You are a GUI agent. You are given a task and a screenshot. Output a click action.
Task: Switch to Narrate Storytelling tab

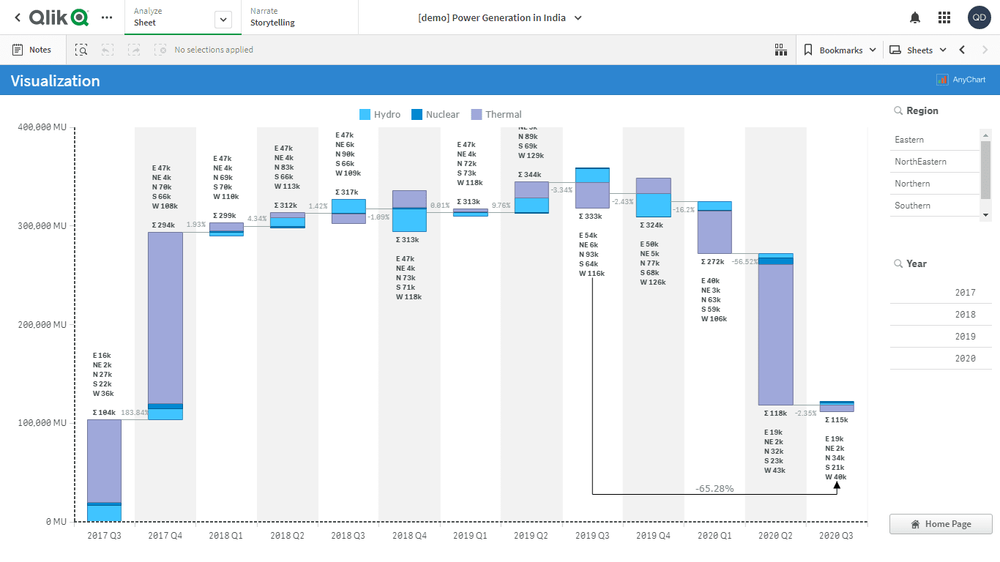click(x=272, y=17)
